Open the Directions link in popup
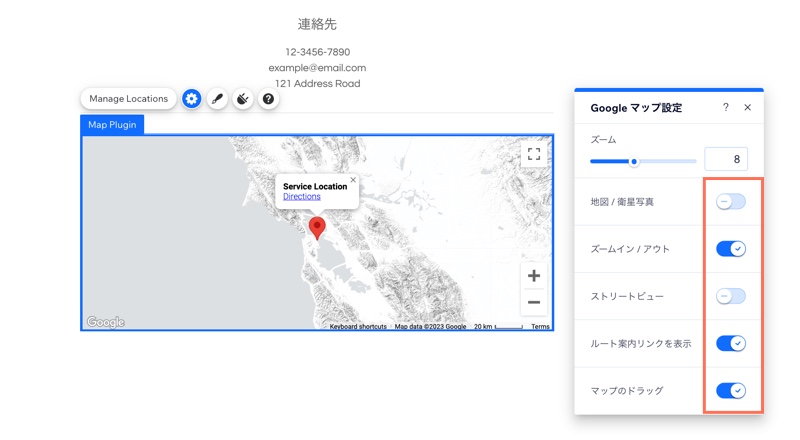The height and width of the screenshot is (440, 800). pos(302,197)
